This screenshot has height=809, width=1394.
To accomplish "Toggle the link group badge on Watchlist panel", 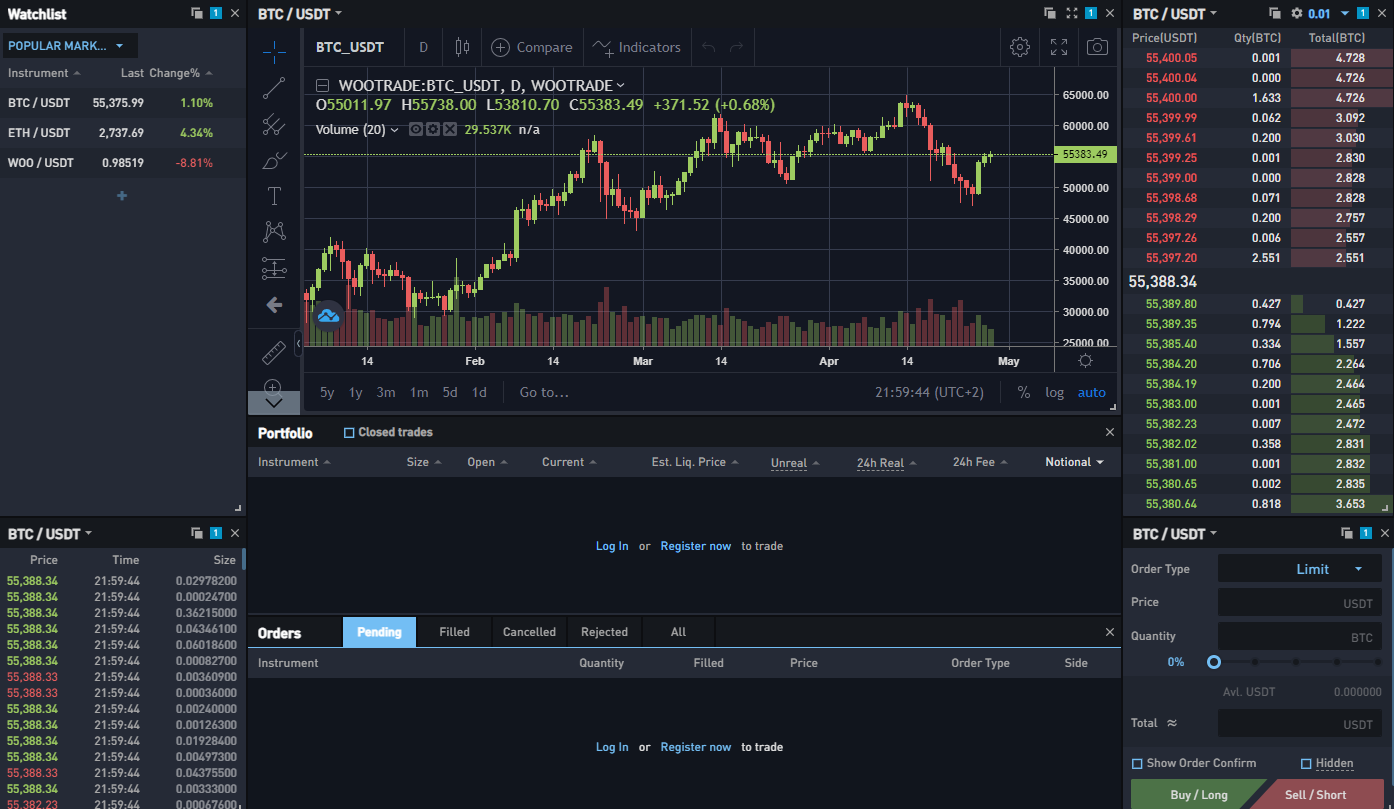I will [216, 13].
